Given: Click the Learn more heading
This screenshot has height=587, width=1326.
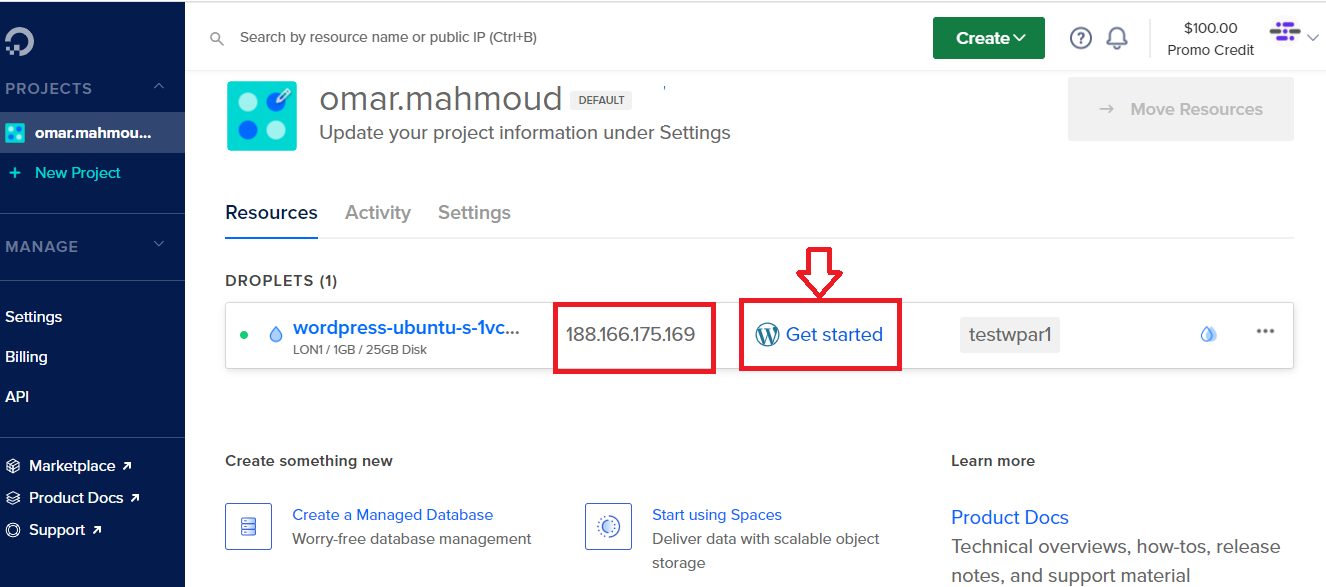Looking at the screenshot, I should click(993, 461).
